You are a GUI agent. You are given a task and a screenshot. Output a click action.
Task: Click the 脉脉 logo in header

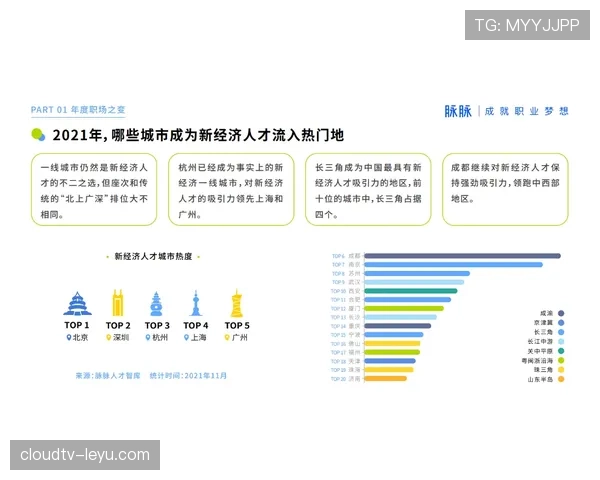pyautogui.click(x=458, y=111)
